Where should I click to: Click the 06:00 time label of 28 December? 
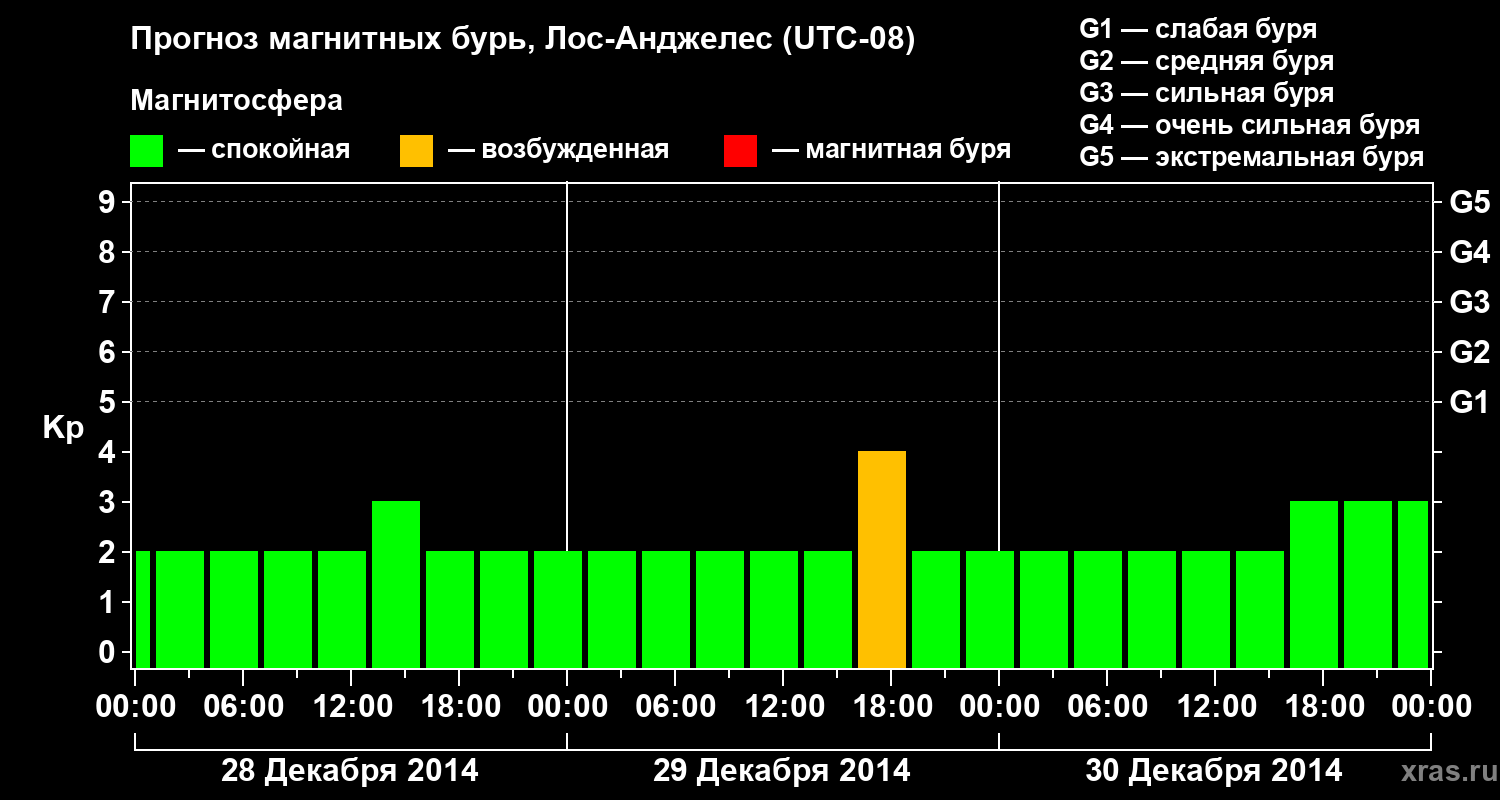point(243,706)
